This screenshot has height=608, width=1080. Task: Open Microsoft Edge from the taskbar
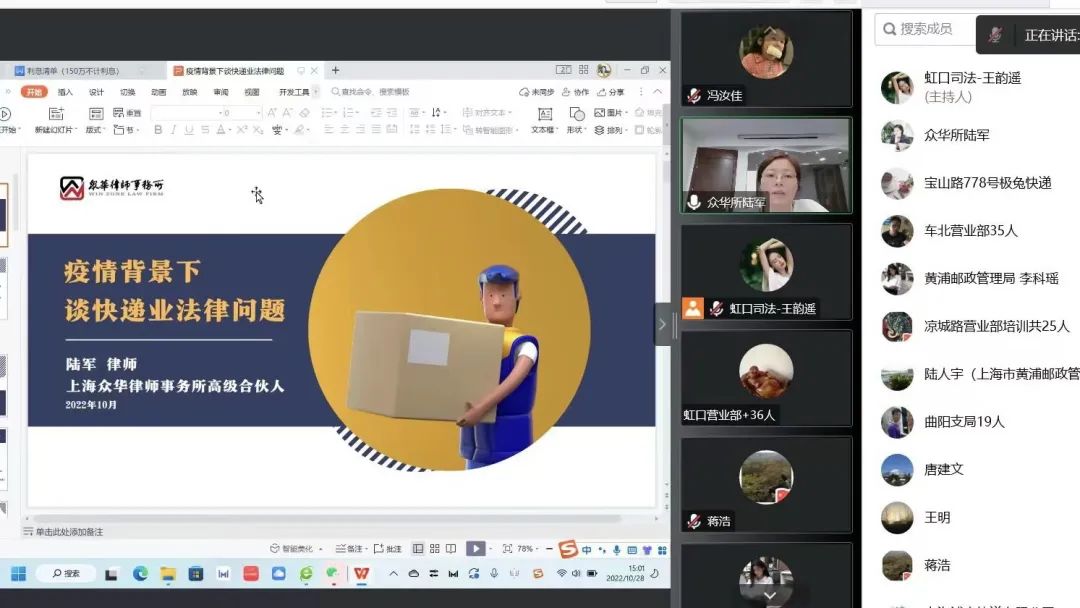coord(140,574)
